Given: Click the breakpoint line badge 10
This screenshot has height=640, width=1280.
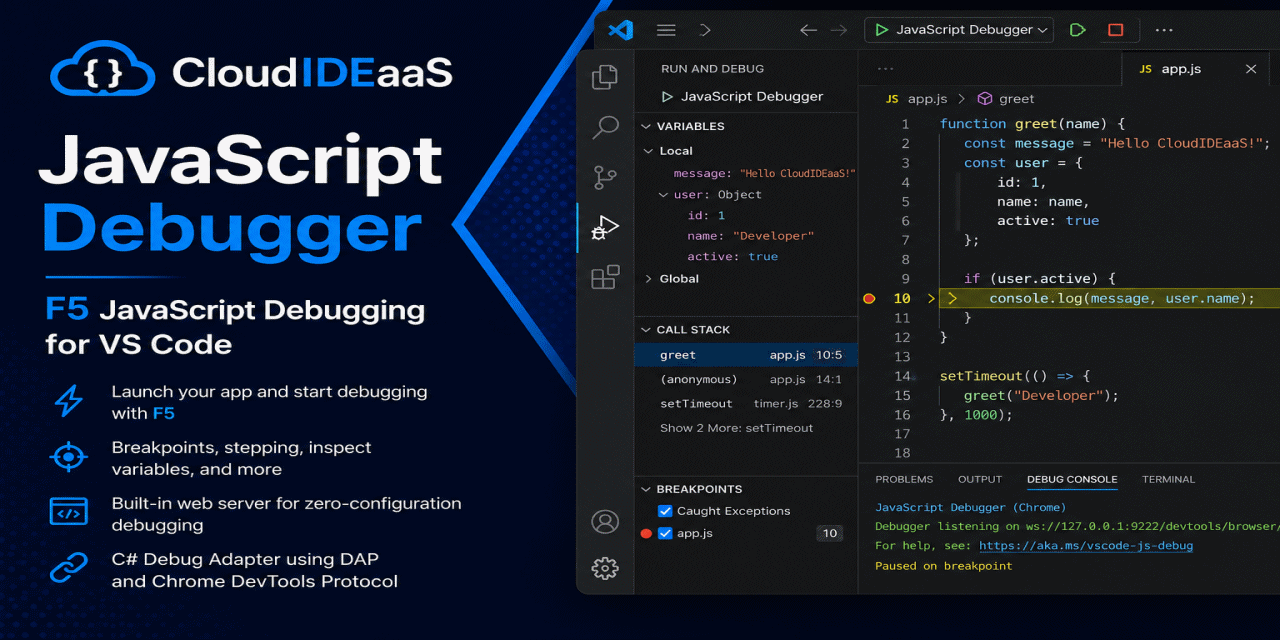Looking at the screenshot, I should pyautogui.click(x=830, y=533).
